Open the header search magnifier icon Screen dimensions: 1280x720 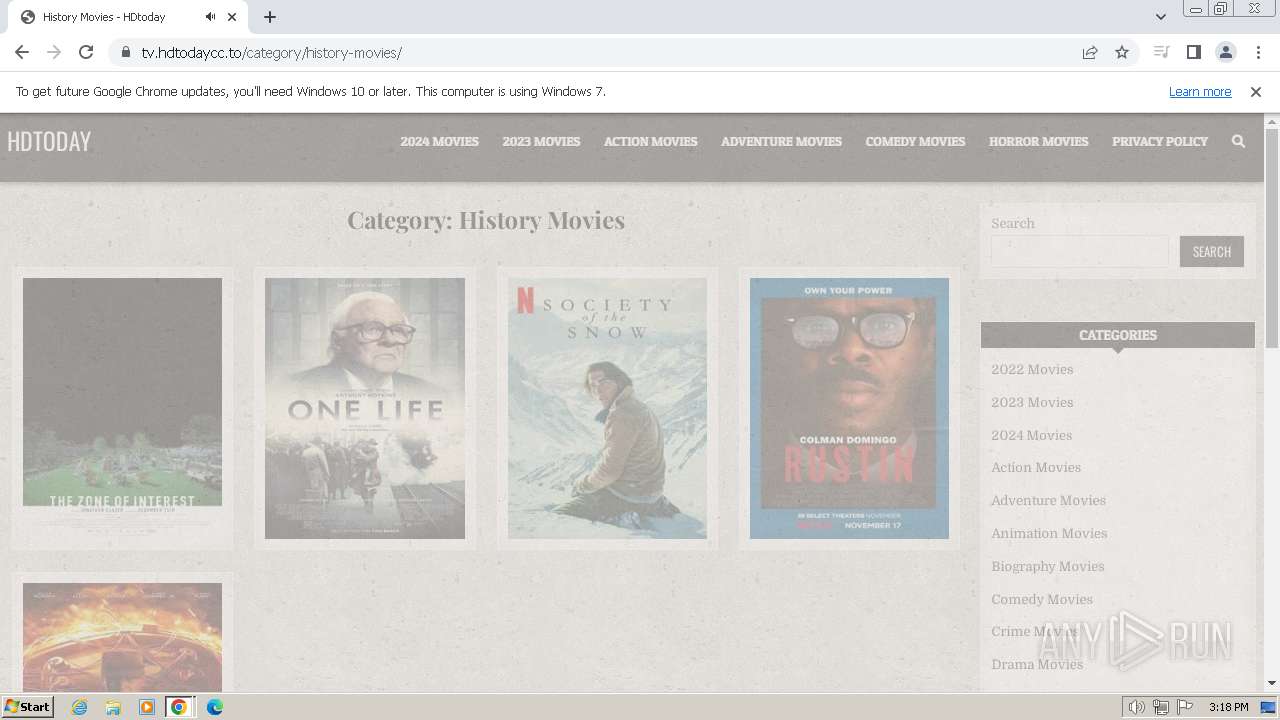[1238, 141]
